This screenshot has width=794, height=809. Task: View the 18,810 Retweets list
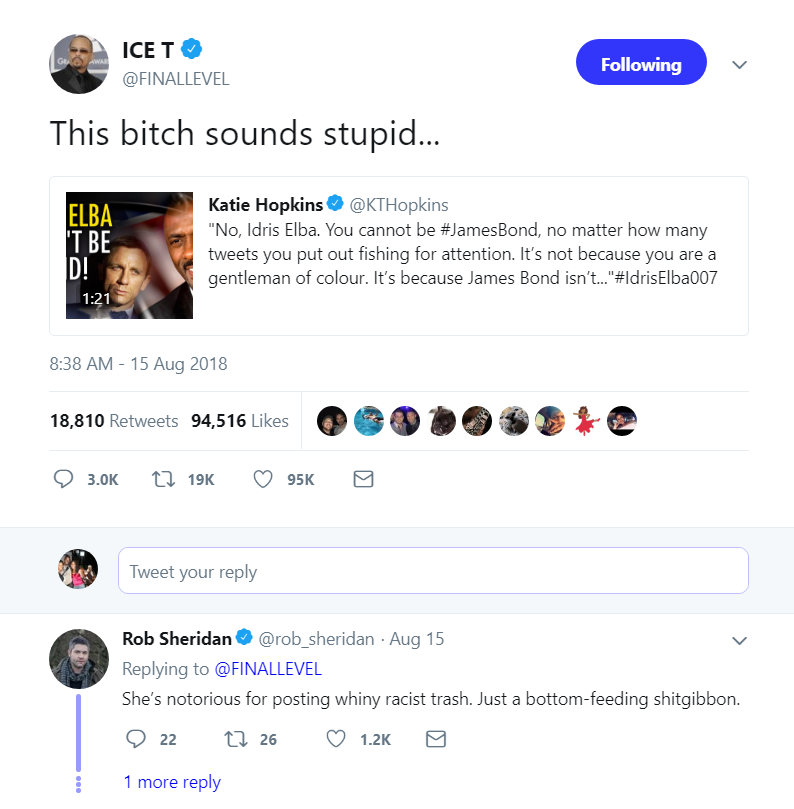114,420
